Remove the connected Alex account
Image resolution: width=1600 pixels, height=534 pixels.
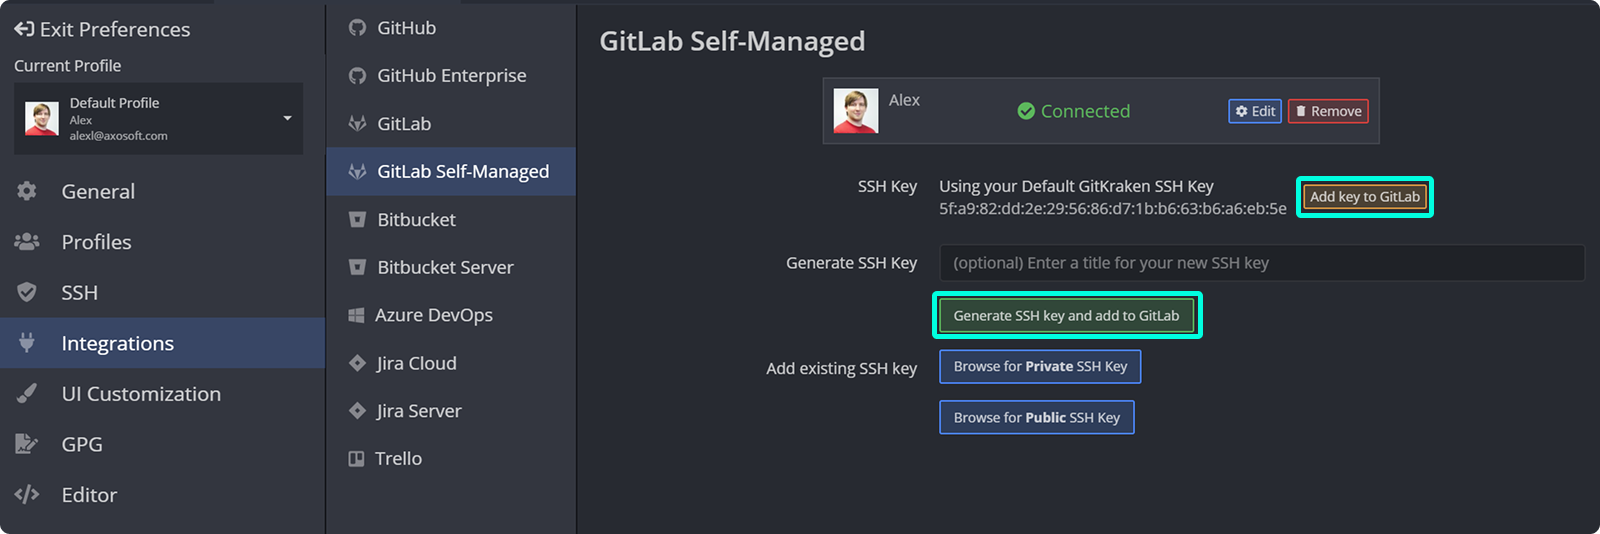1328,111
